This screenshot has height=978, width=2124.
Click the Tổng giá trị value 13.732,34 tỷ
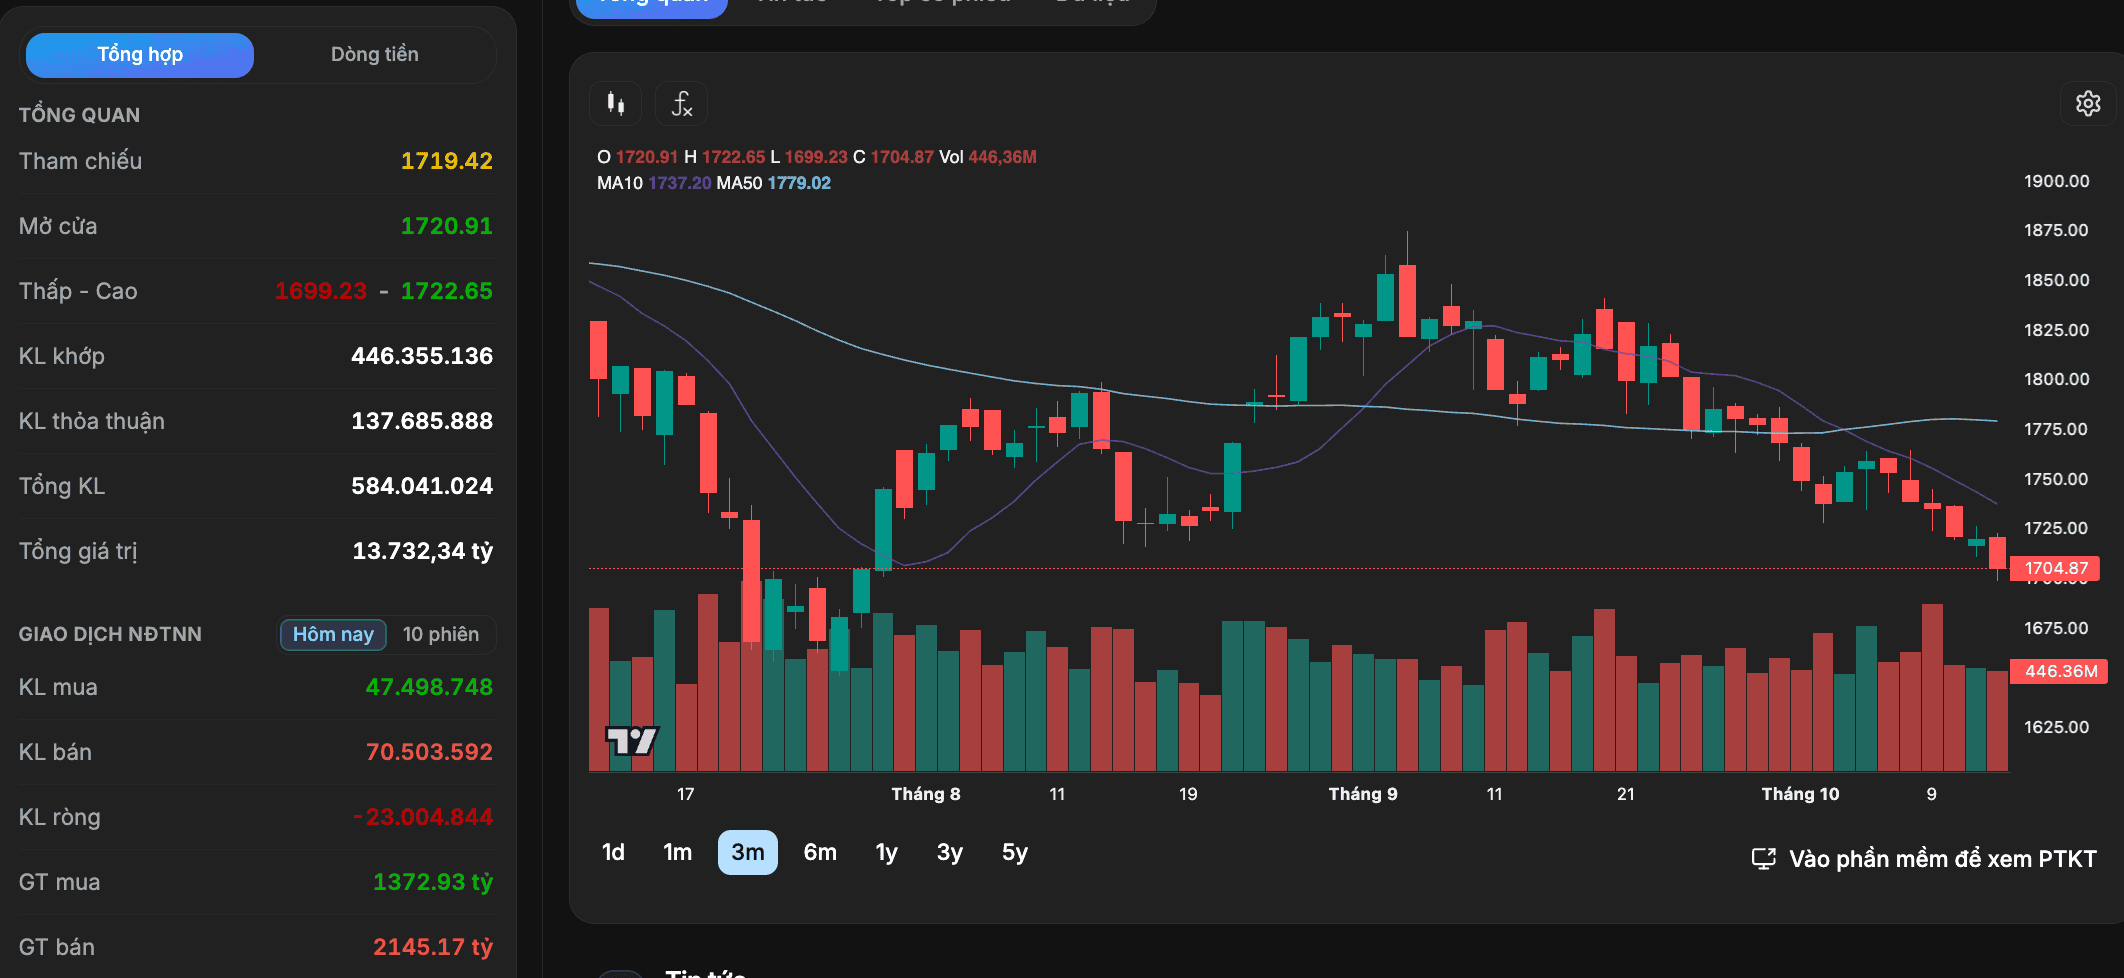pyautogui.click(x=423, y=551)
